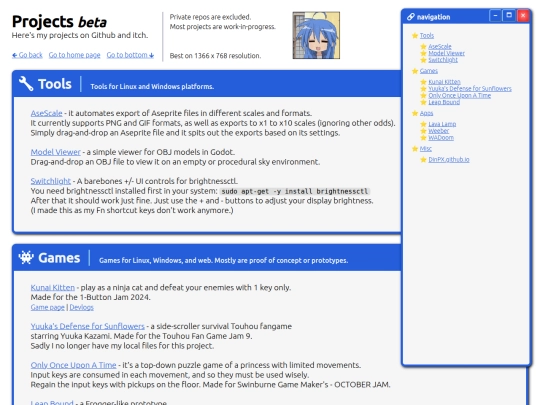Screen dimensions: 540x405
Task: Open the AseScale project link in Tools section
Action: 46,113
